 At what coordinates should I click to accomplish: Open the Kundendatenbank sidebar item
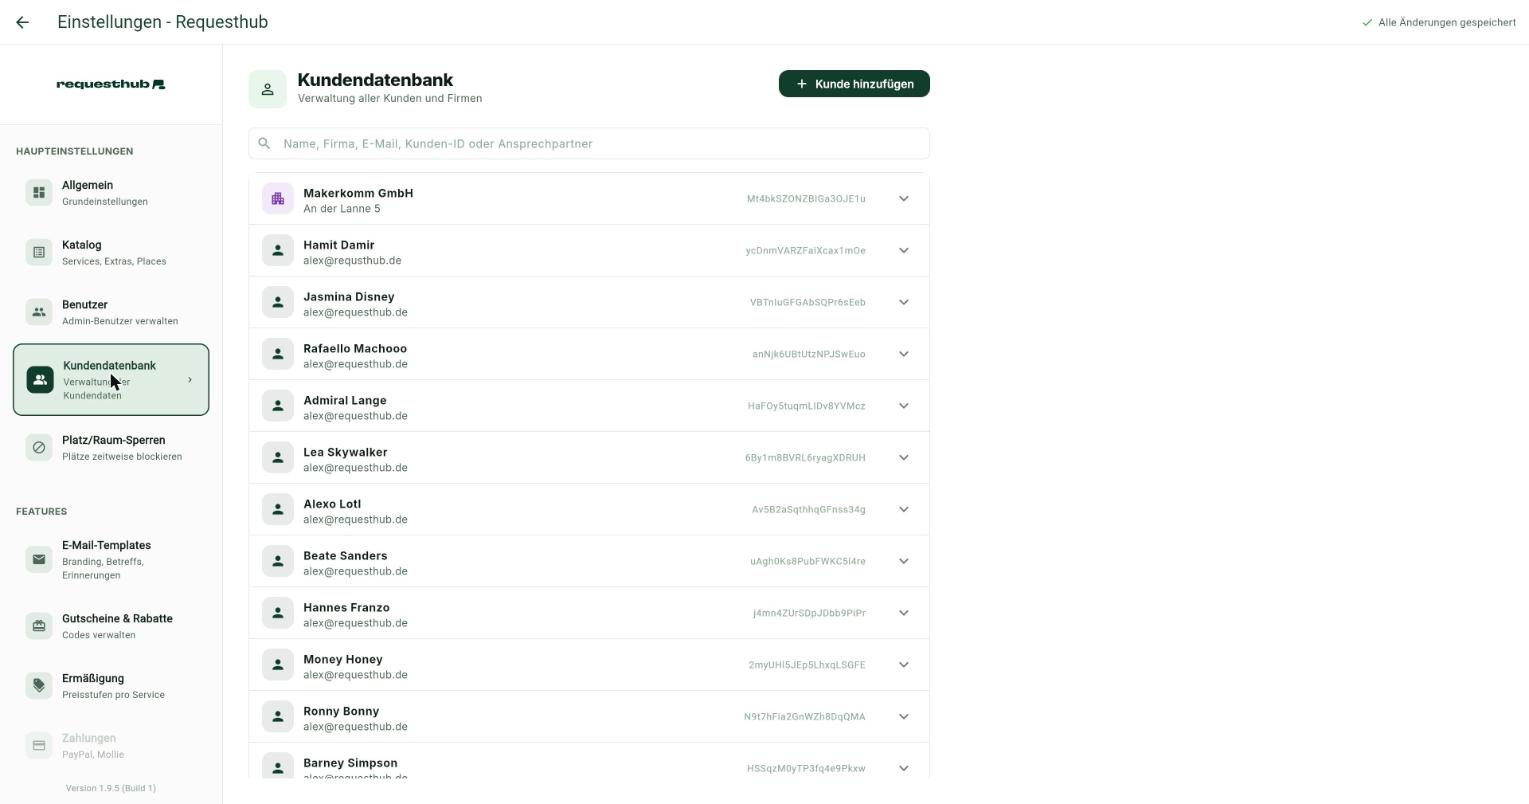[x=111, y=380]
